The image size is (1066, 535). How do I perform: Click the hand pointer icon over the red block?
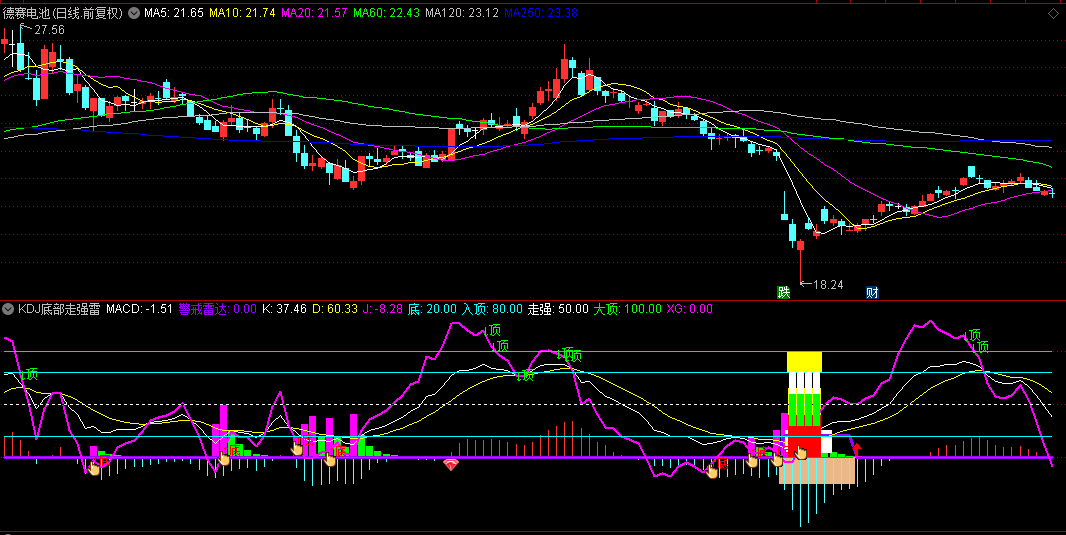pyautogui.click(x=801, y=452)
